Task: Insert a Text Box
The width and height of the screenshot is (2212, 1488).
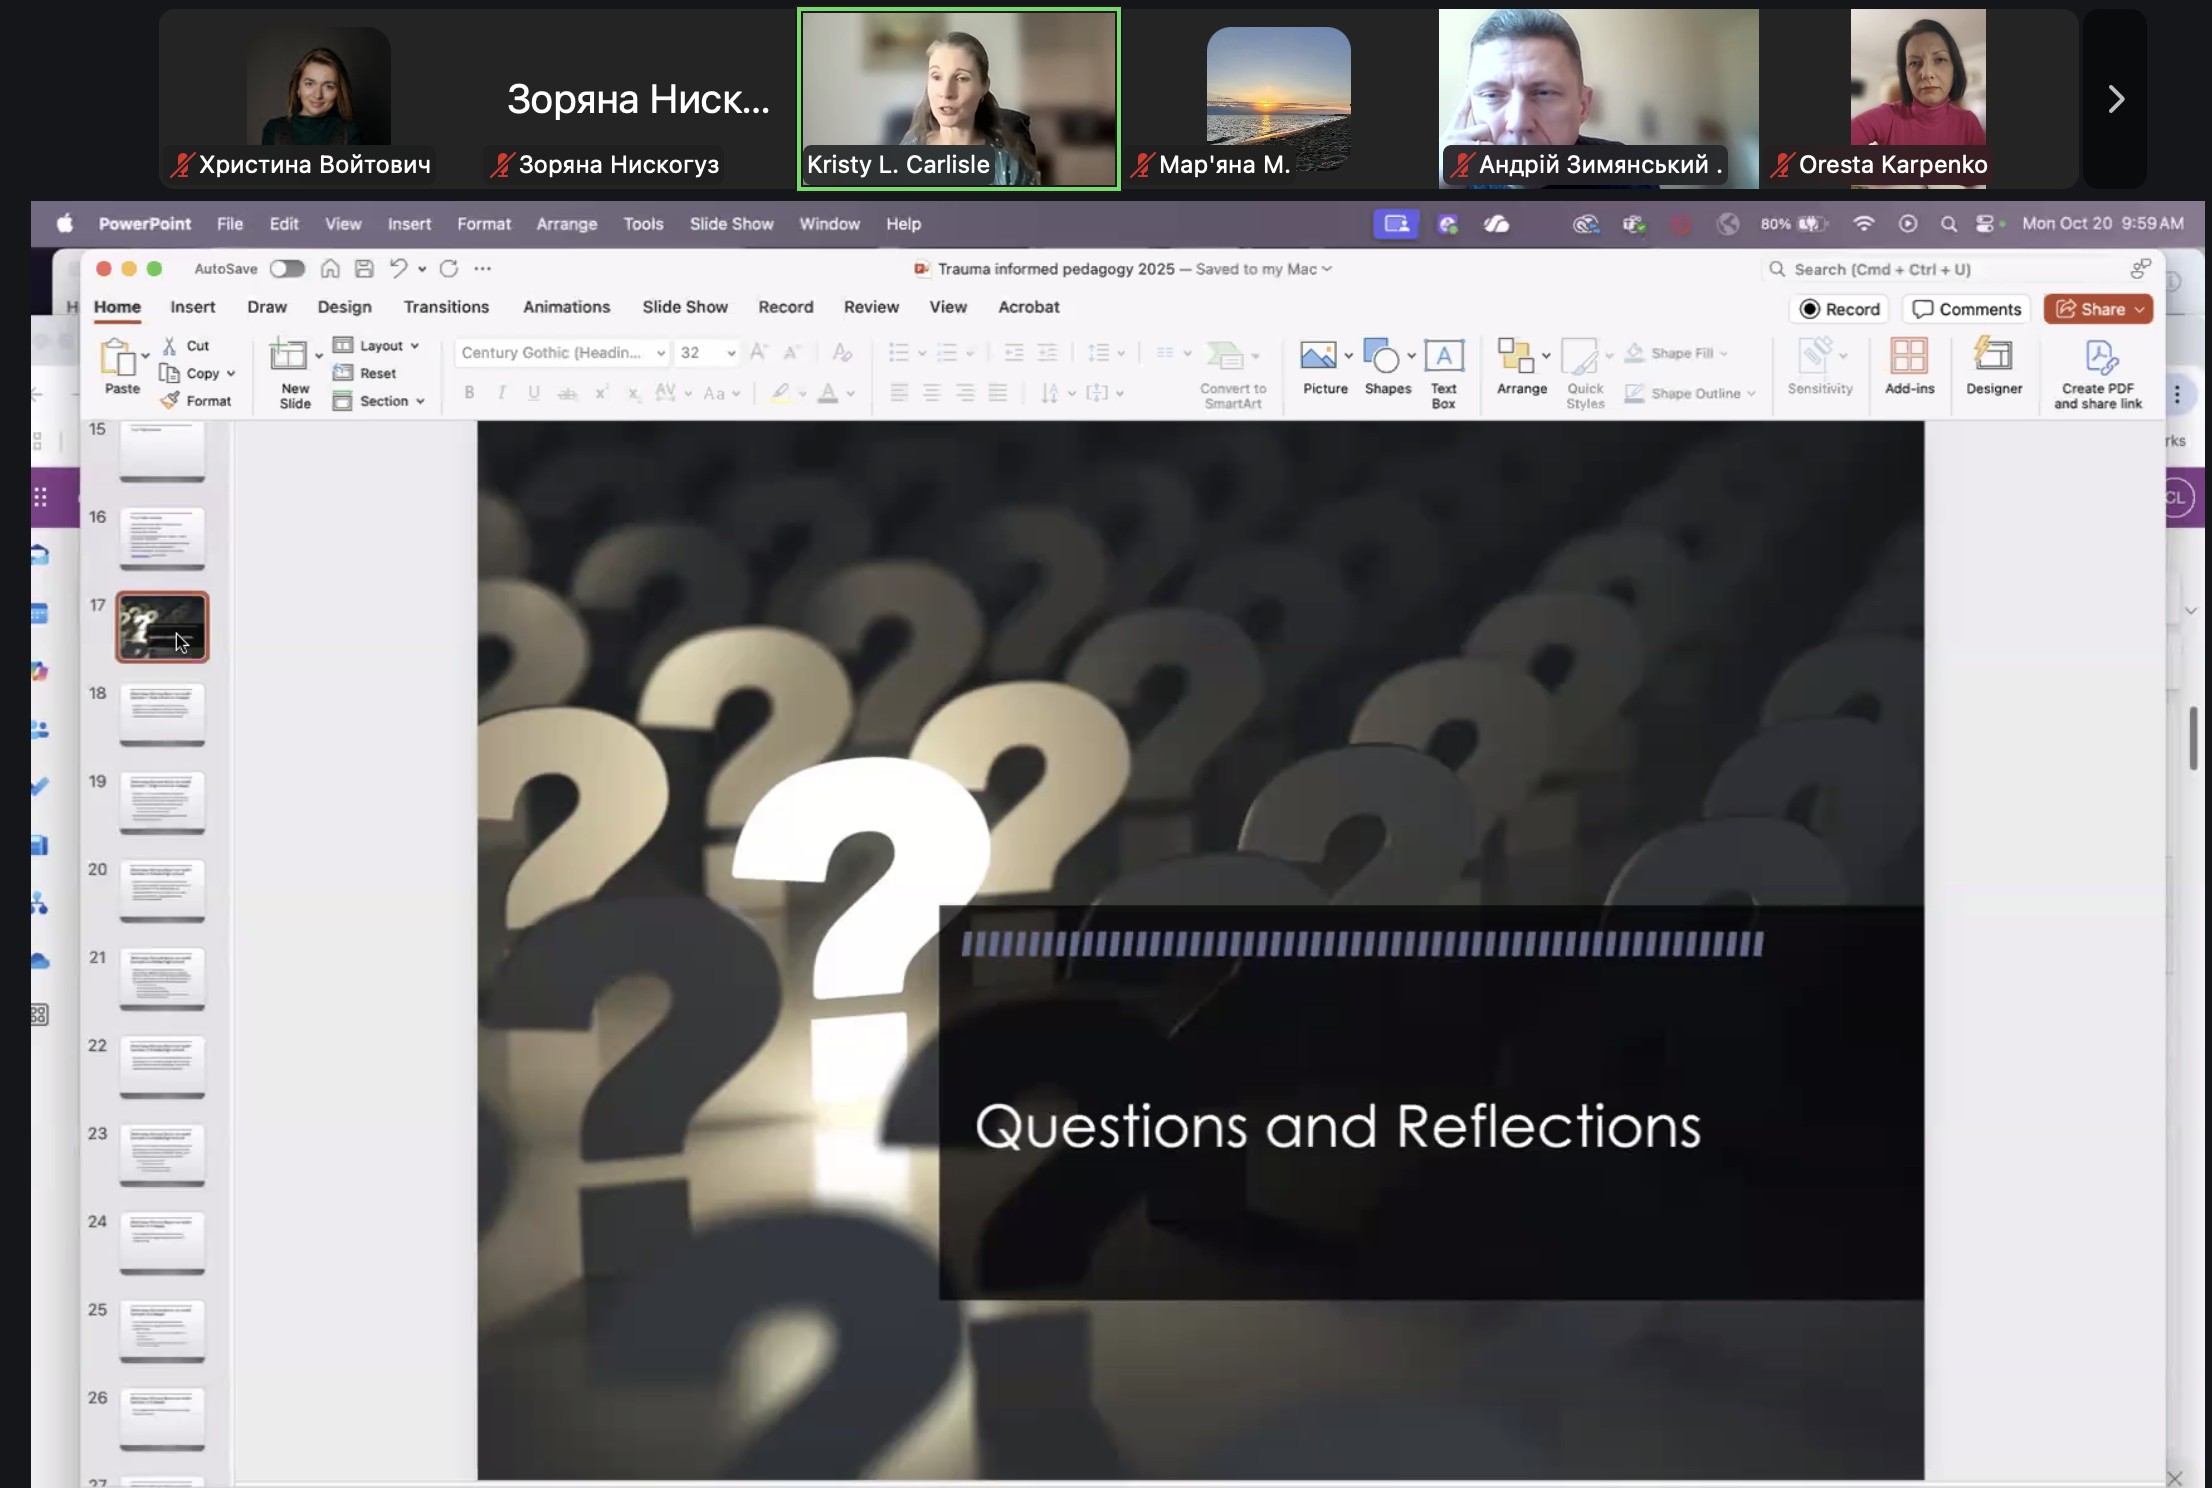Action: tap(1443, 356)
